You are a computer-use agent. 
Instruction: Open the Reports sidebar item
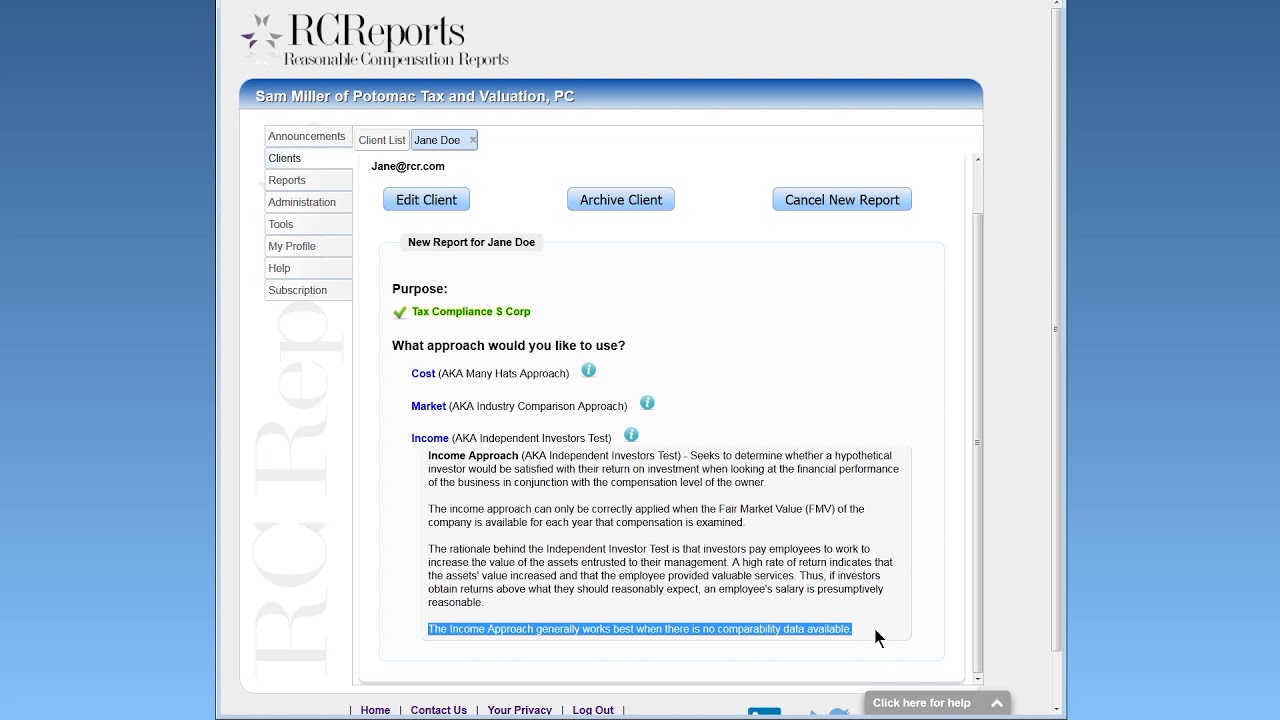[x=308, y=180]
